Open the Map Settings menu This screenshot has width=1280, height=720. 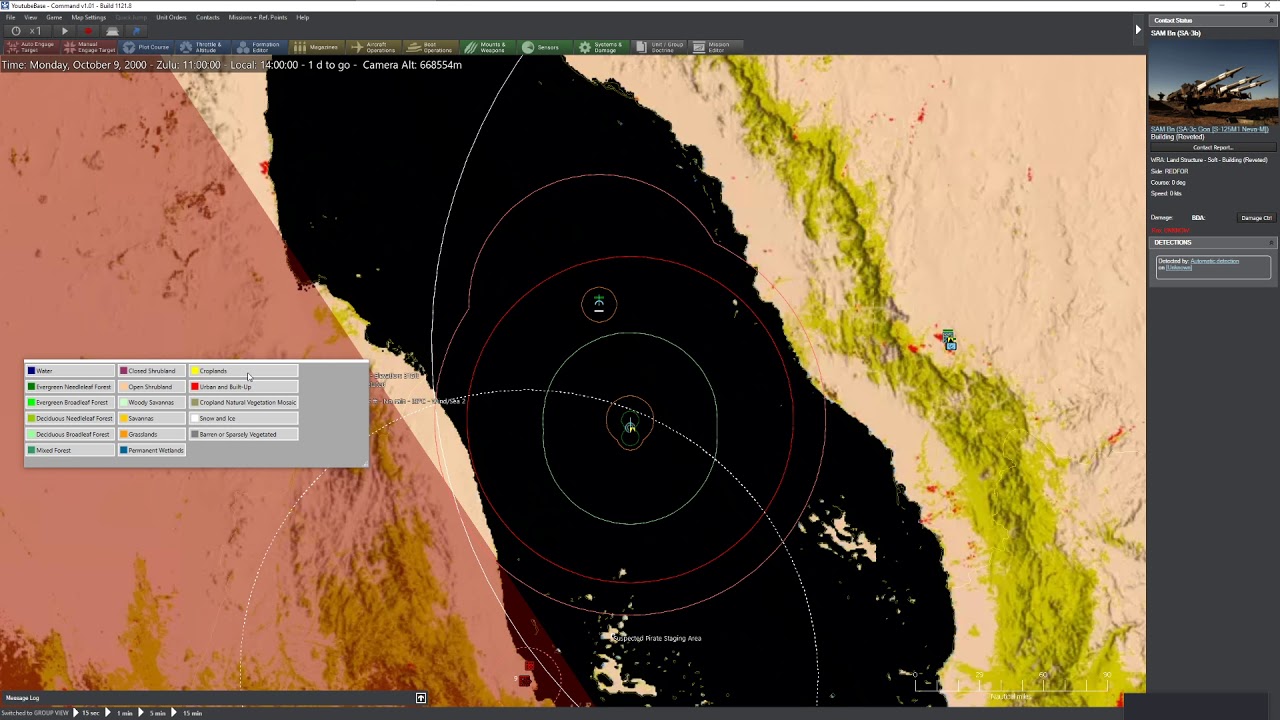point(88,17)
